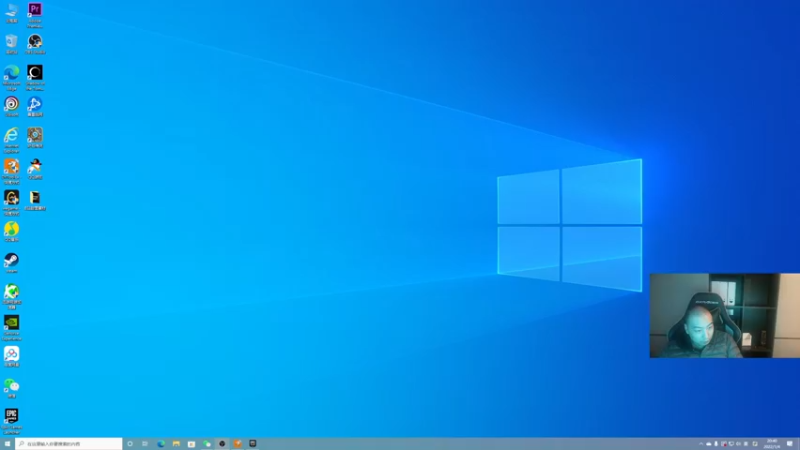Open File Explorer from the taskbar
The width and height of the screenshot is (800, 450).
pos(176,444)
